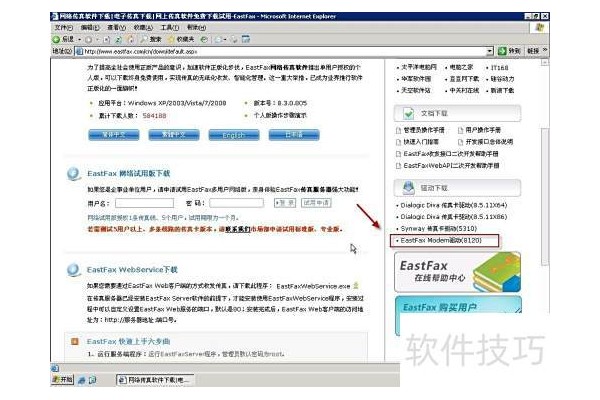Click the Edit page toolbar icon
600x400 pixels.
point(246,39)
